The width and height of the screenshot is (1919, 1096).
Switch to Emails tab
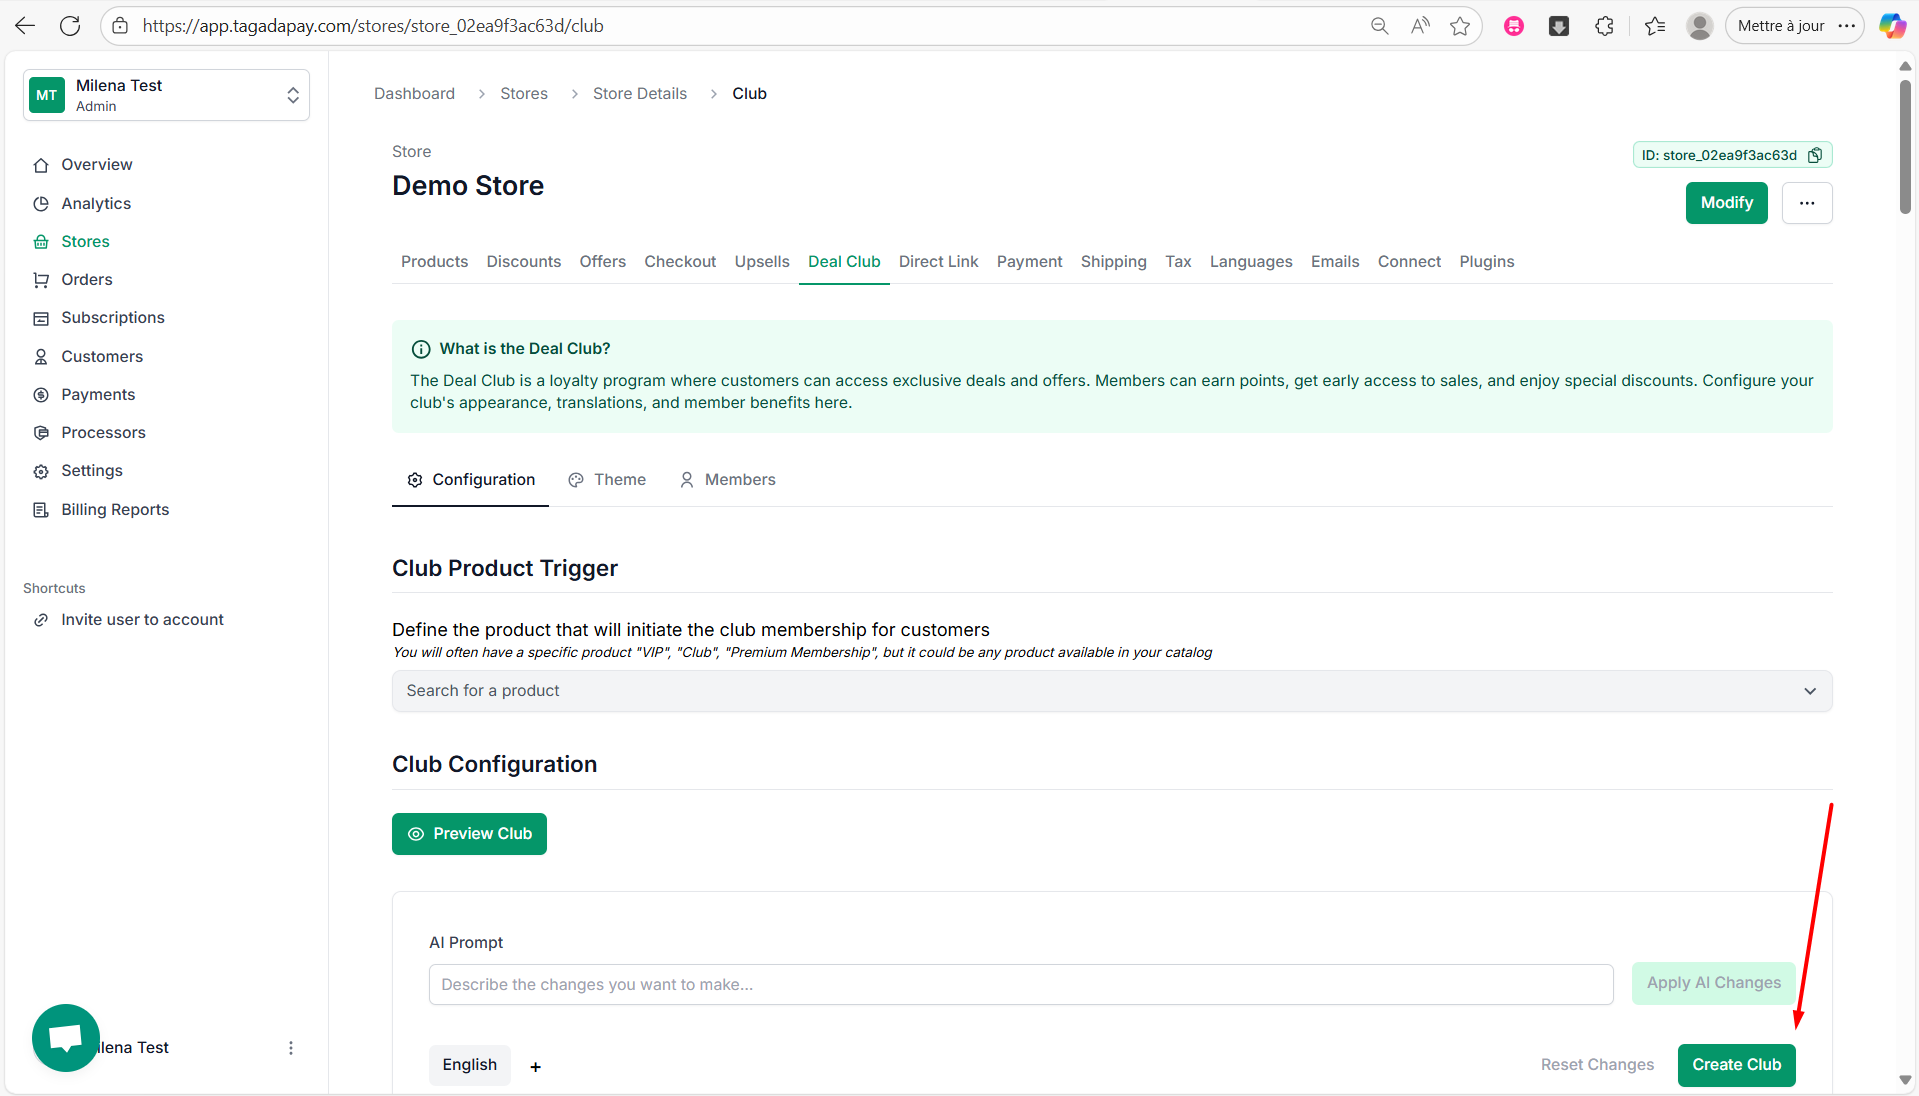[x=1335, y=262]
